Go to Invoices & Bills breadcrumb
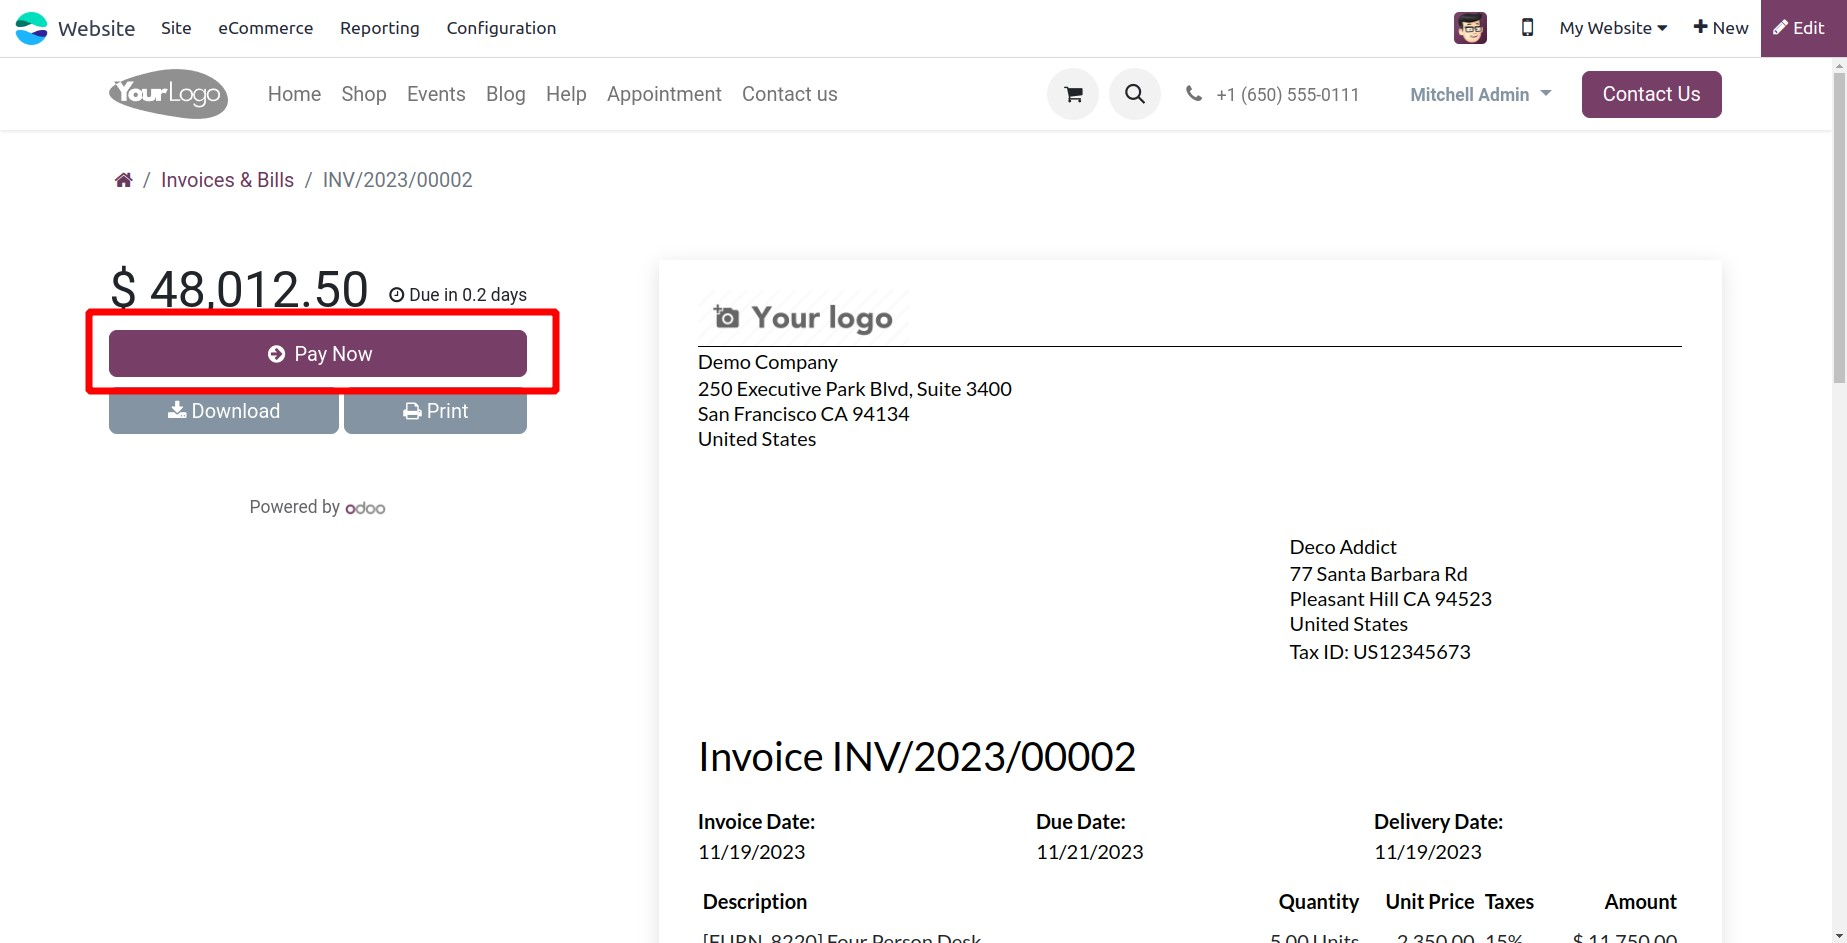The width and height of the screenshot is (1847, 943). click(227, 180)
